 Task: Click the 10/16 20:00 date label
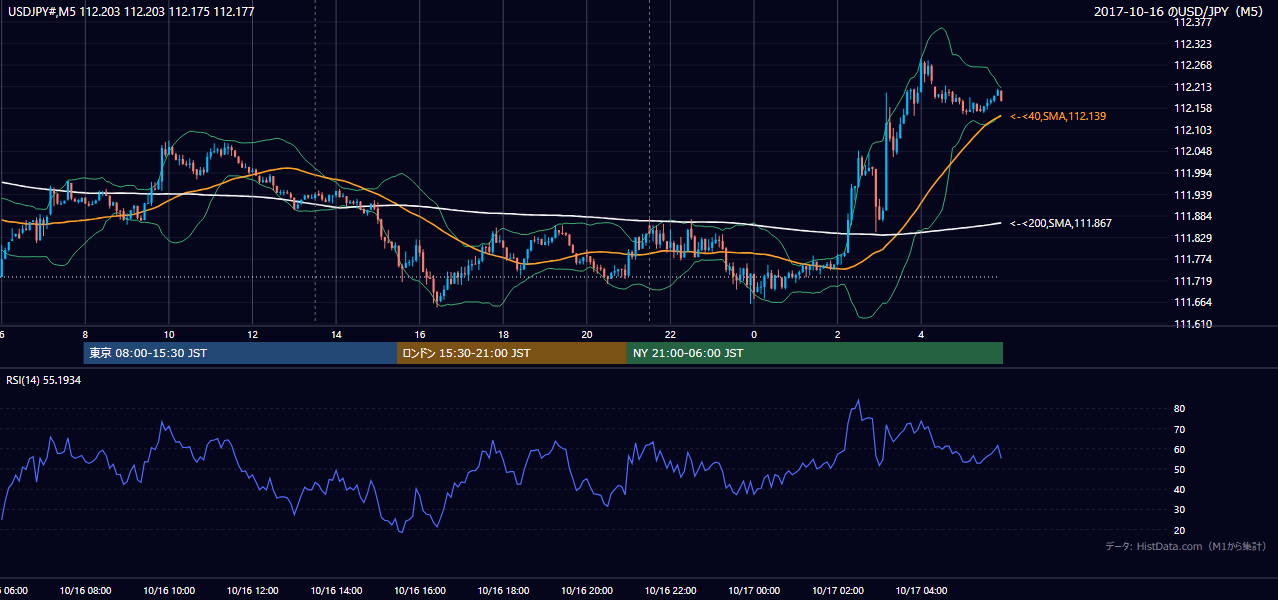click(587, 591)
